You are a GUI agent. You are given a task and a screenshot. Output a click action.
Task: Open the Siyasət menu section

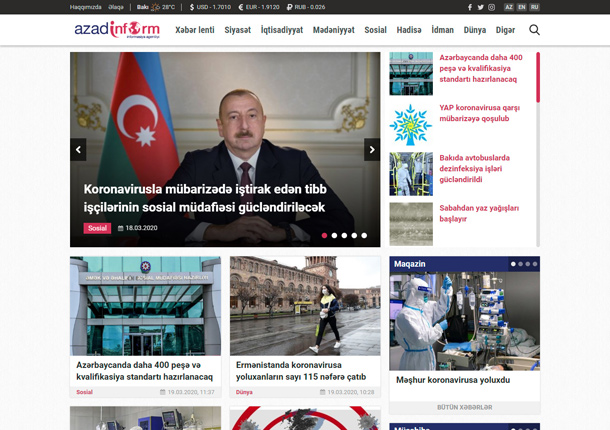click(237, 30)
